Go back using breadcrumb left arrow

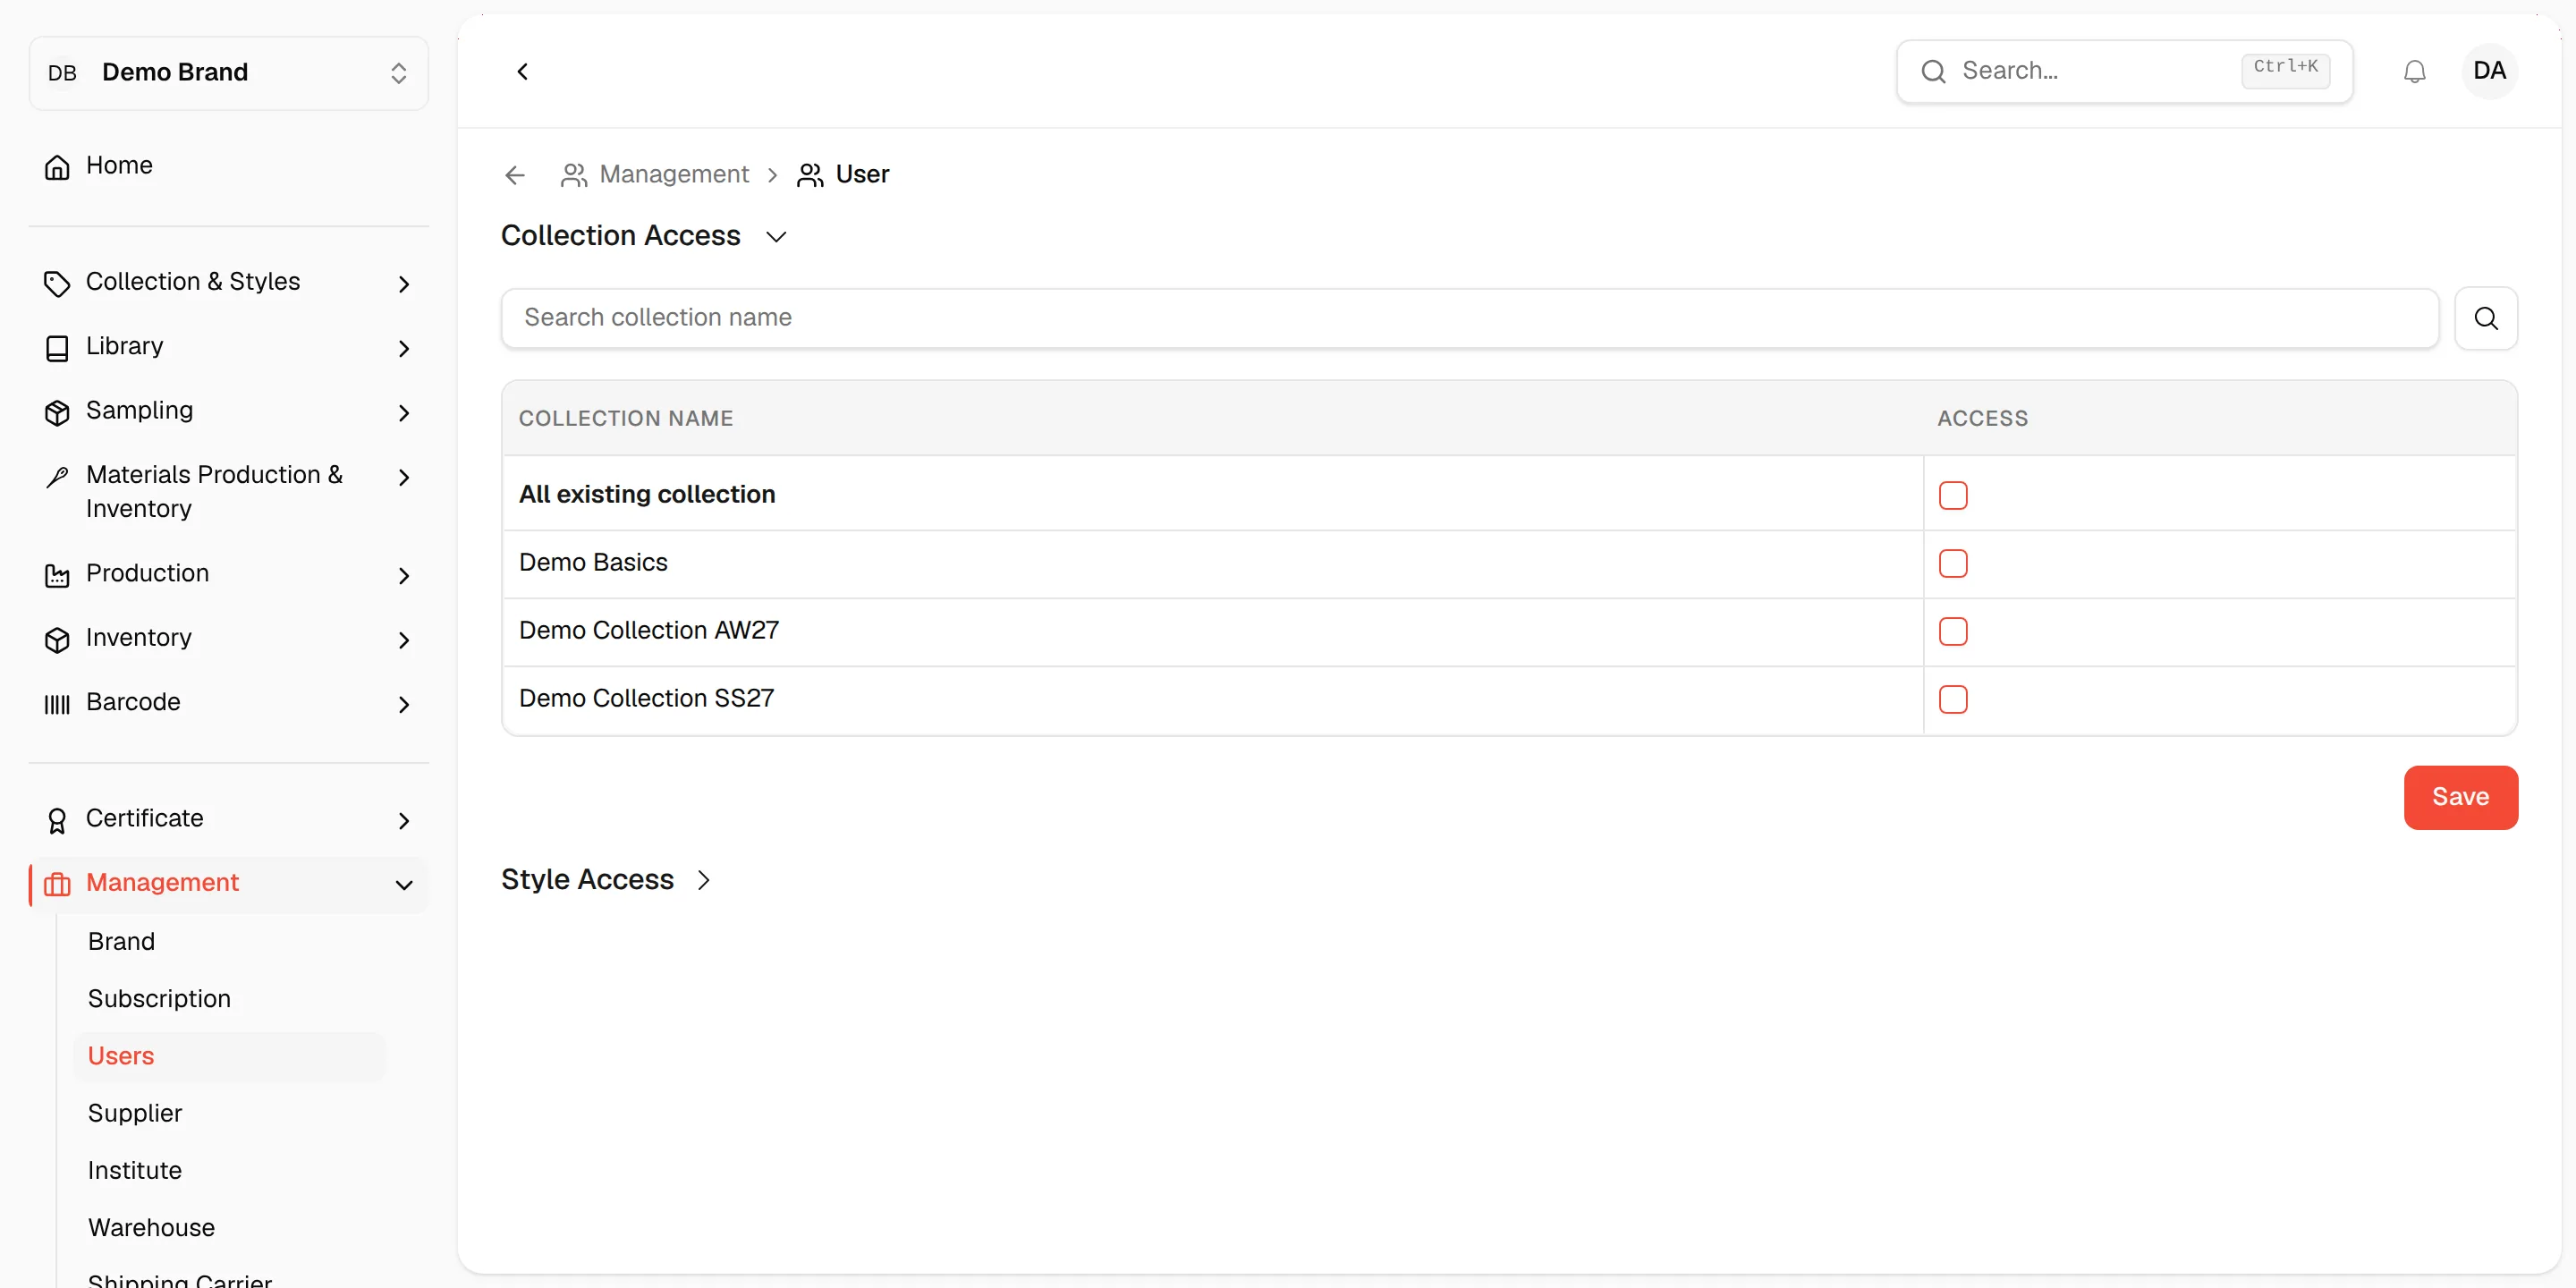(x=515, y=175)
